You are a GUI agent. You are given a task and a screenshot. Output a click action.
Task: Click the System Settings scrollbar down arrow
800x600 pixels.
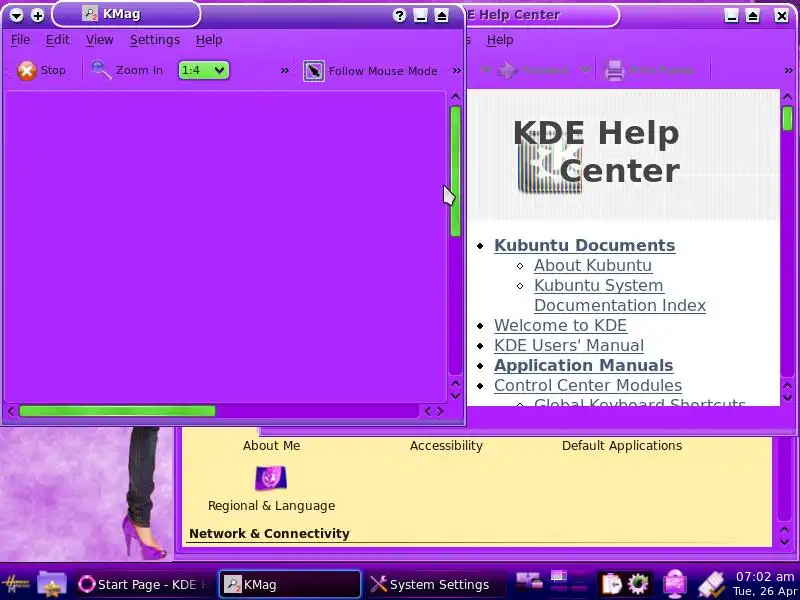[x=785, y=542]
